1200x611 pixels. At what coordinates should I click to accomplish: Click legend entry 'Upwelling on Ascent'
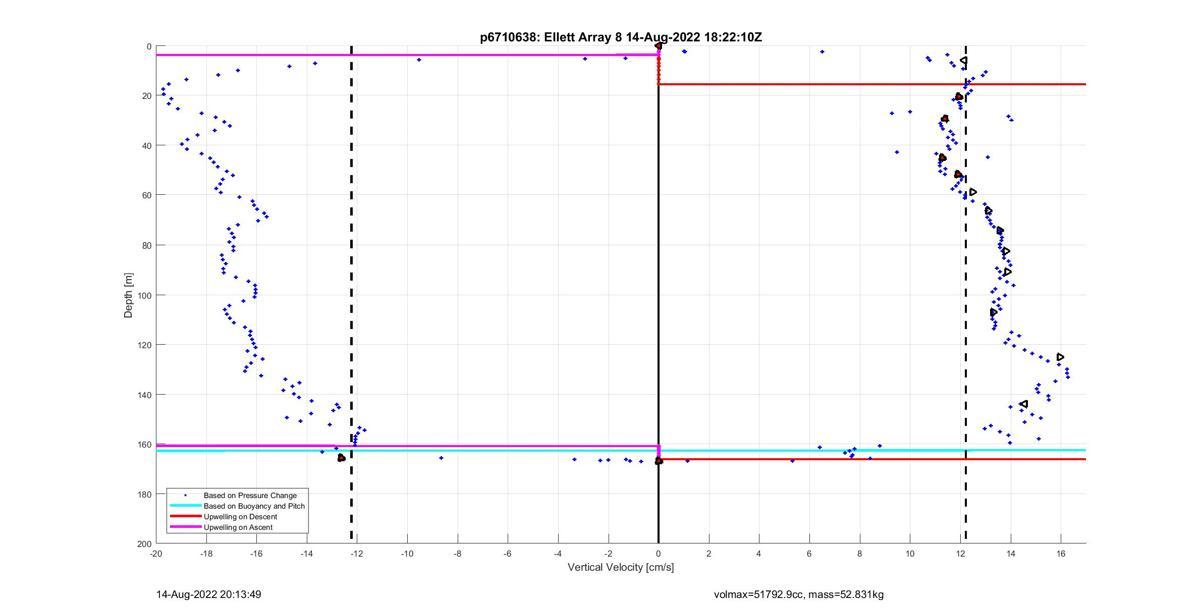[238, 527]
